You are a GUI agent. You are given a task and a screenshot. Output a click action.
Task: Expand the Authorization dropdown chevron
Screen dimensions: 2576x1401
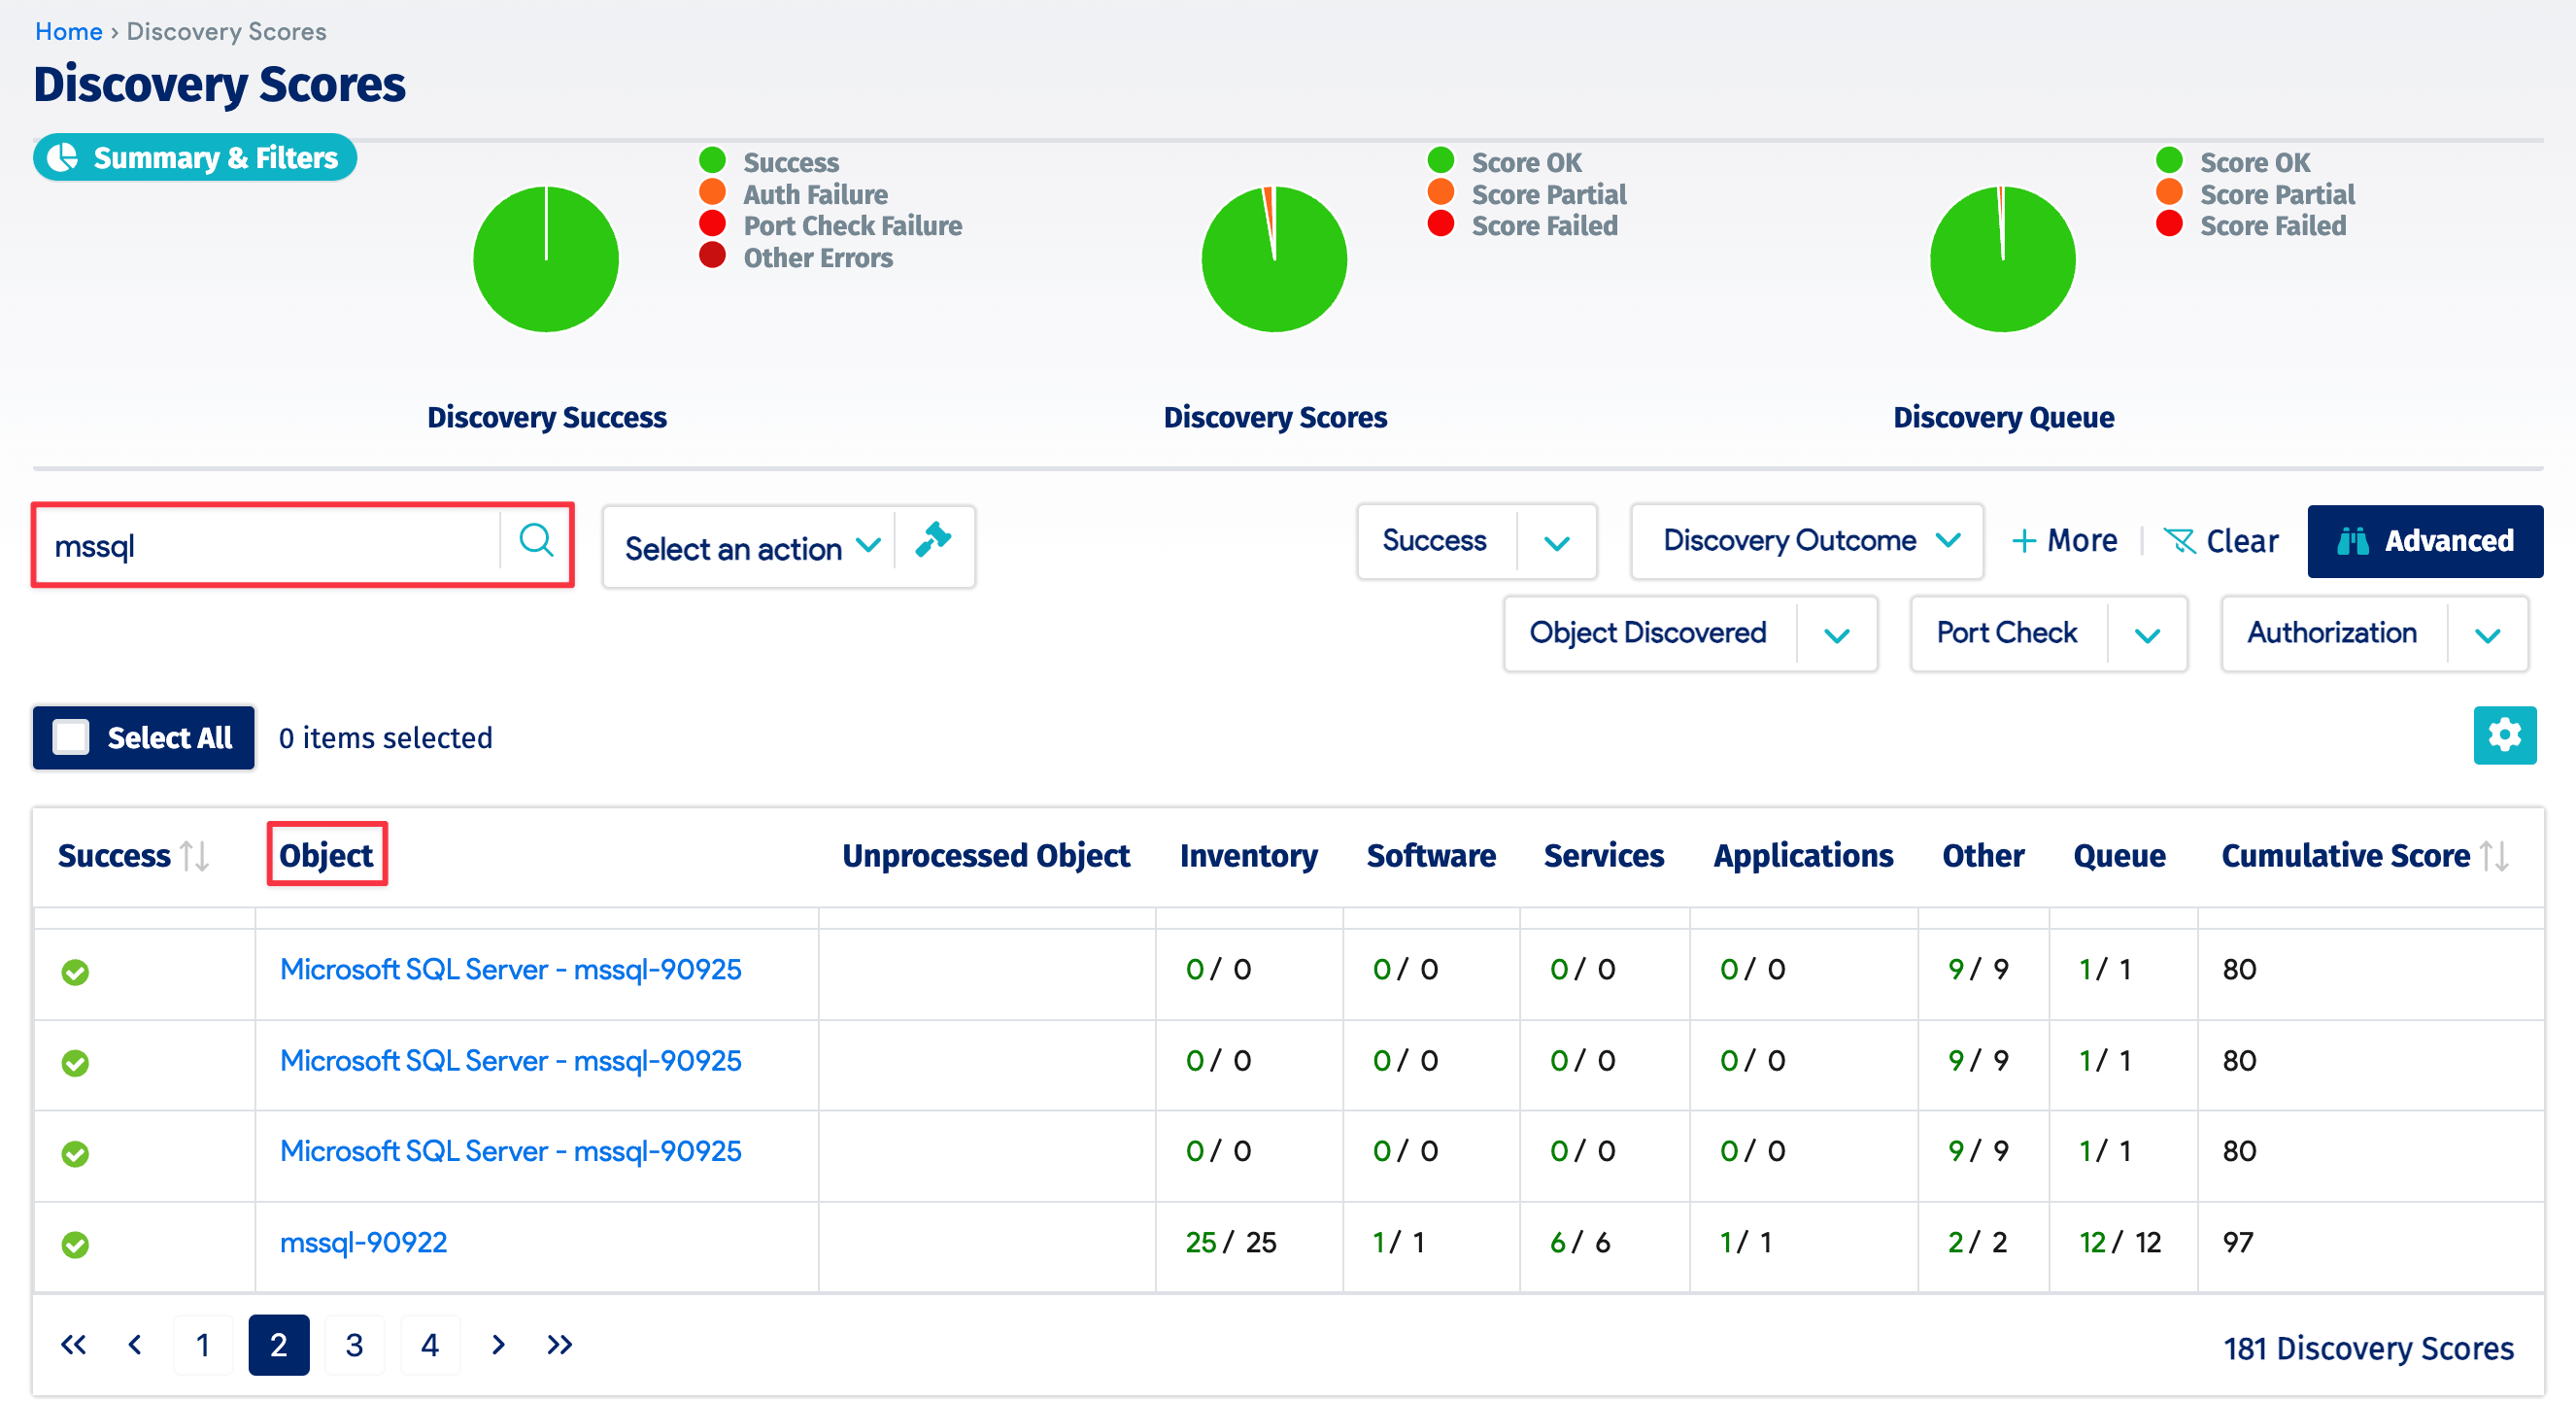tap(2488, 633)
